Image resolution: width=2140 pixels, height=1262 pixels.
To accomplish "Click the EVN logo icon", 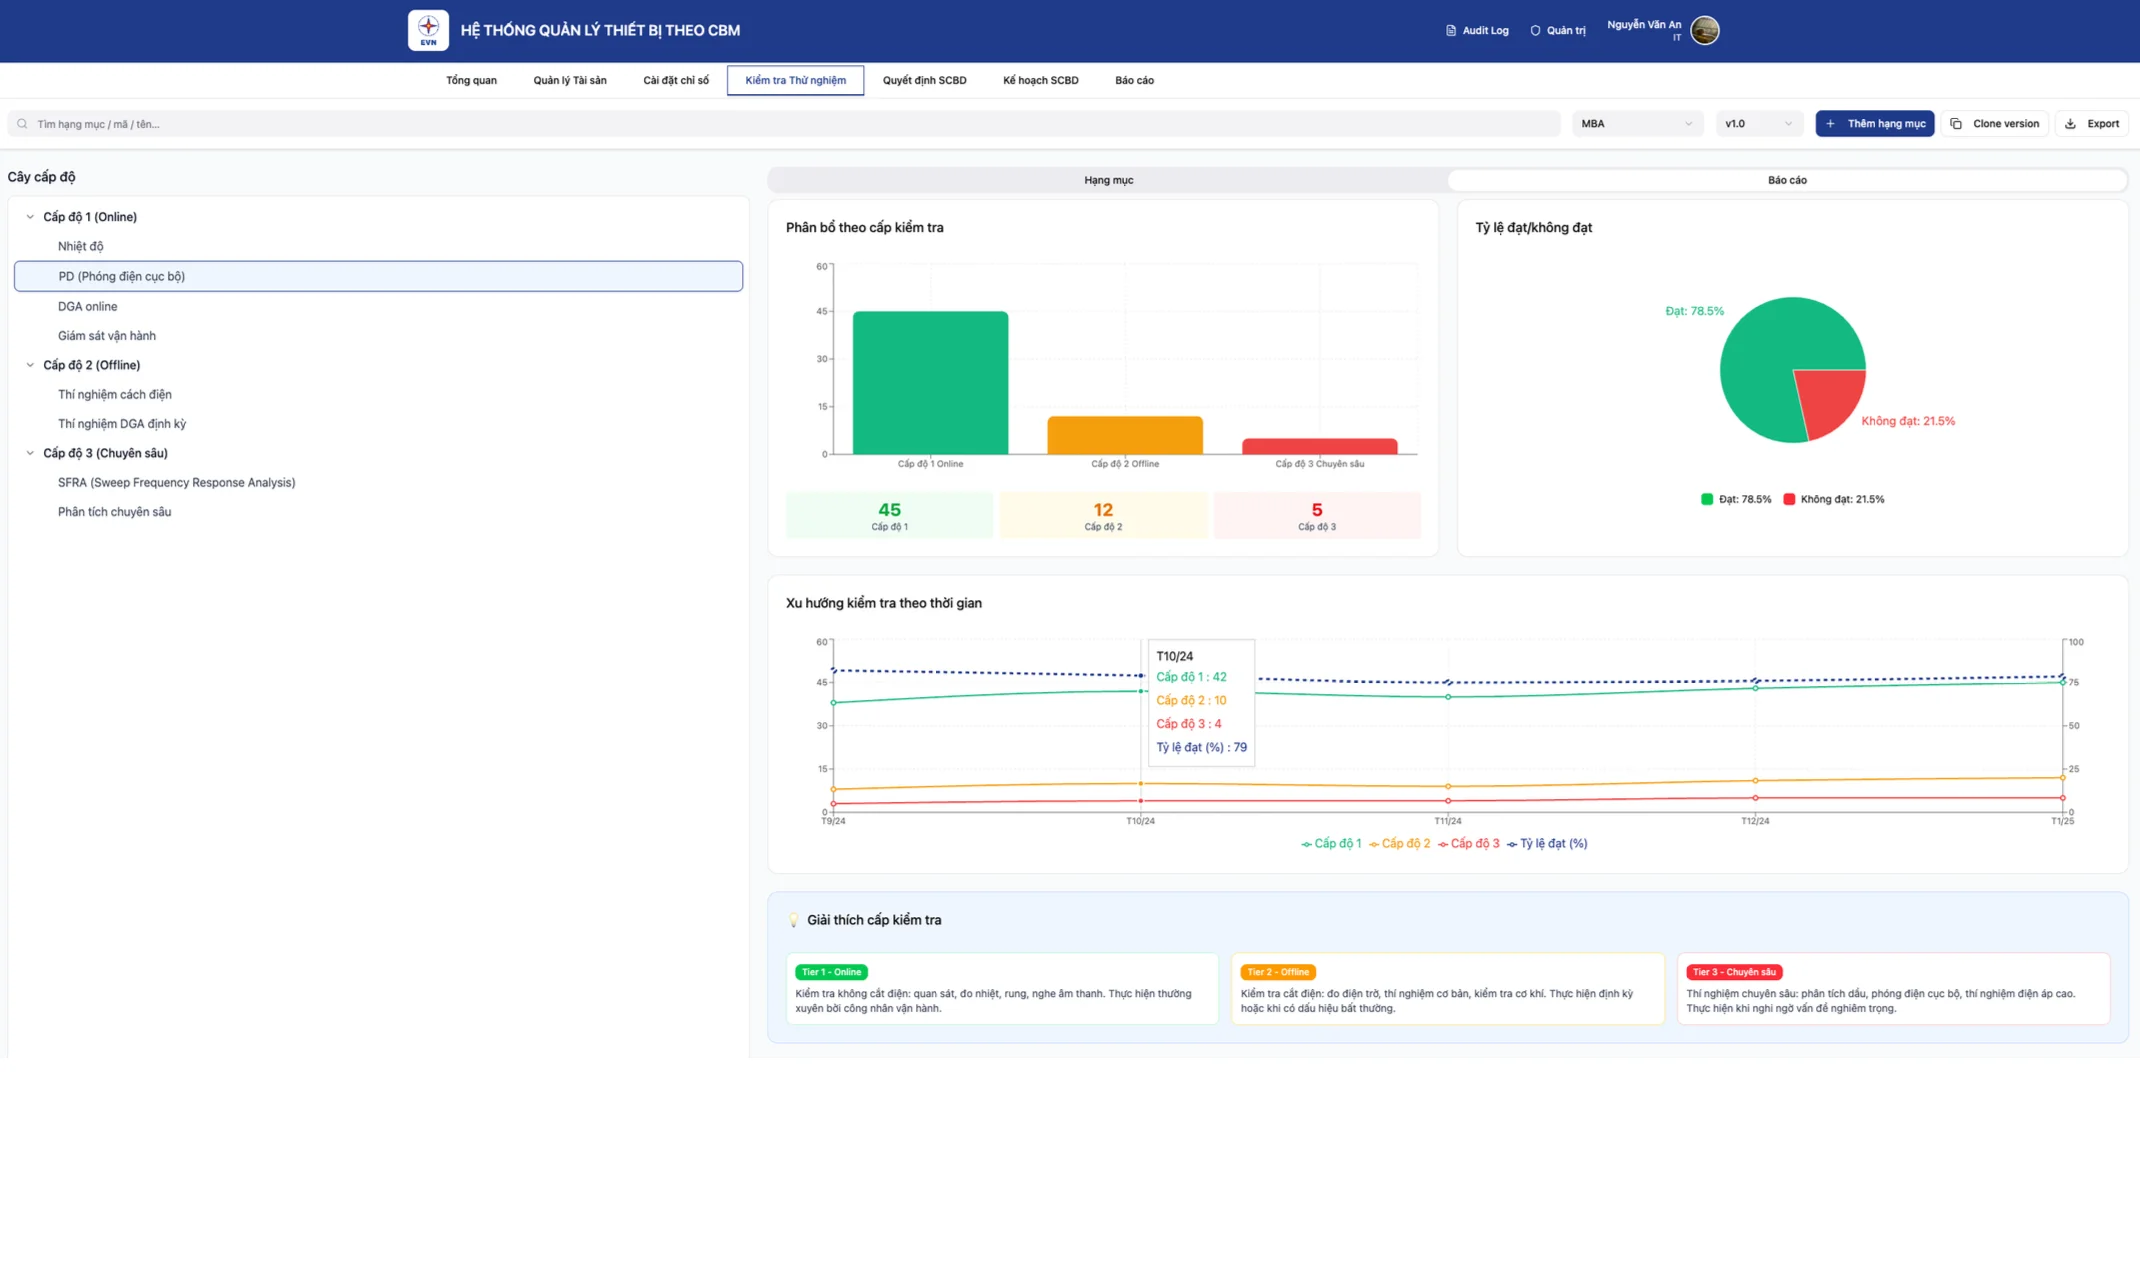I will [428, 30].
